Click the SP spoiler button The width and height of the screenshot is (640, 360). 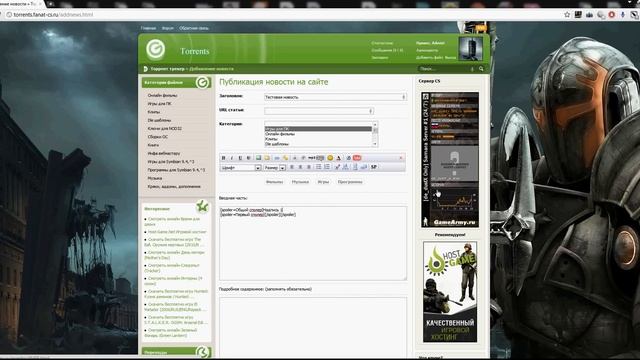coord(373,167)
